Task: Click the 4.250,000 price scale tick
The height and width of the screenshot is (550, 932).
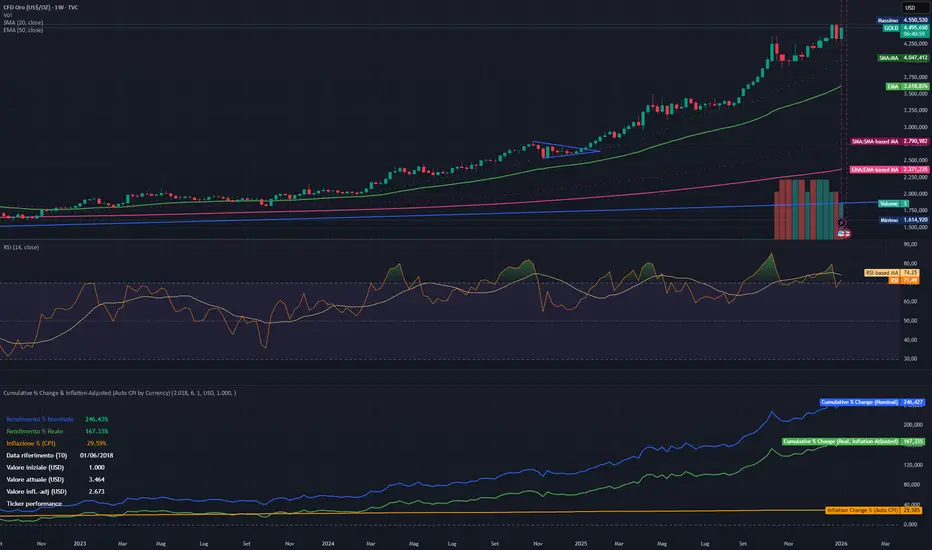Action: click(x=915, y=44)
